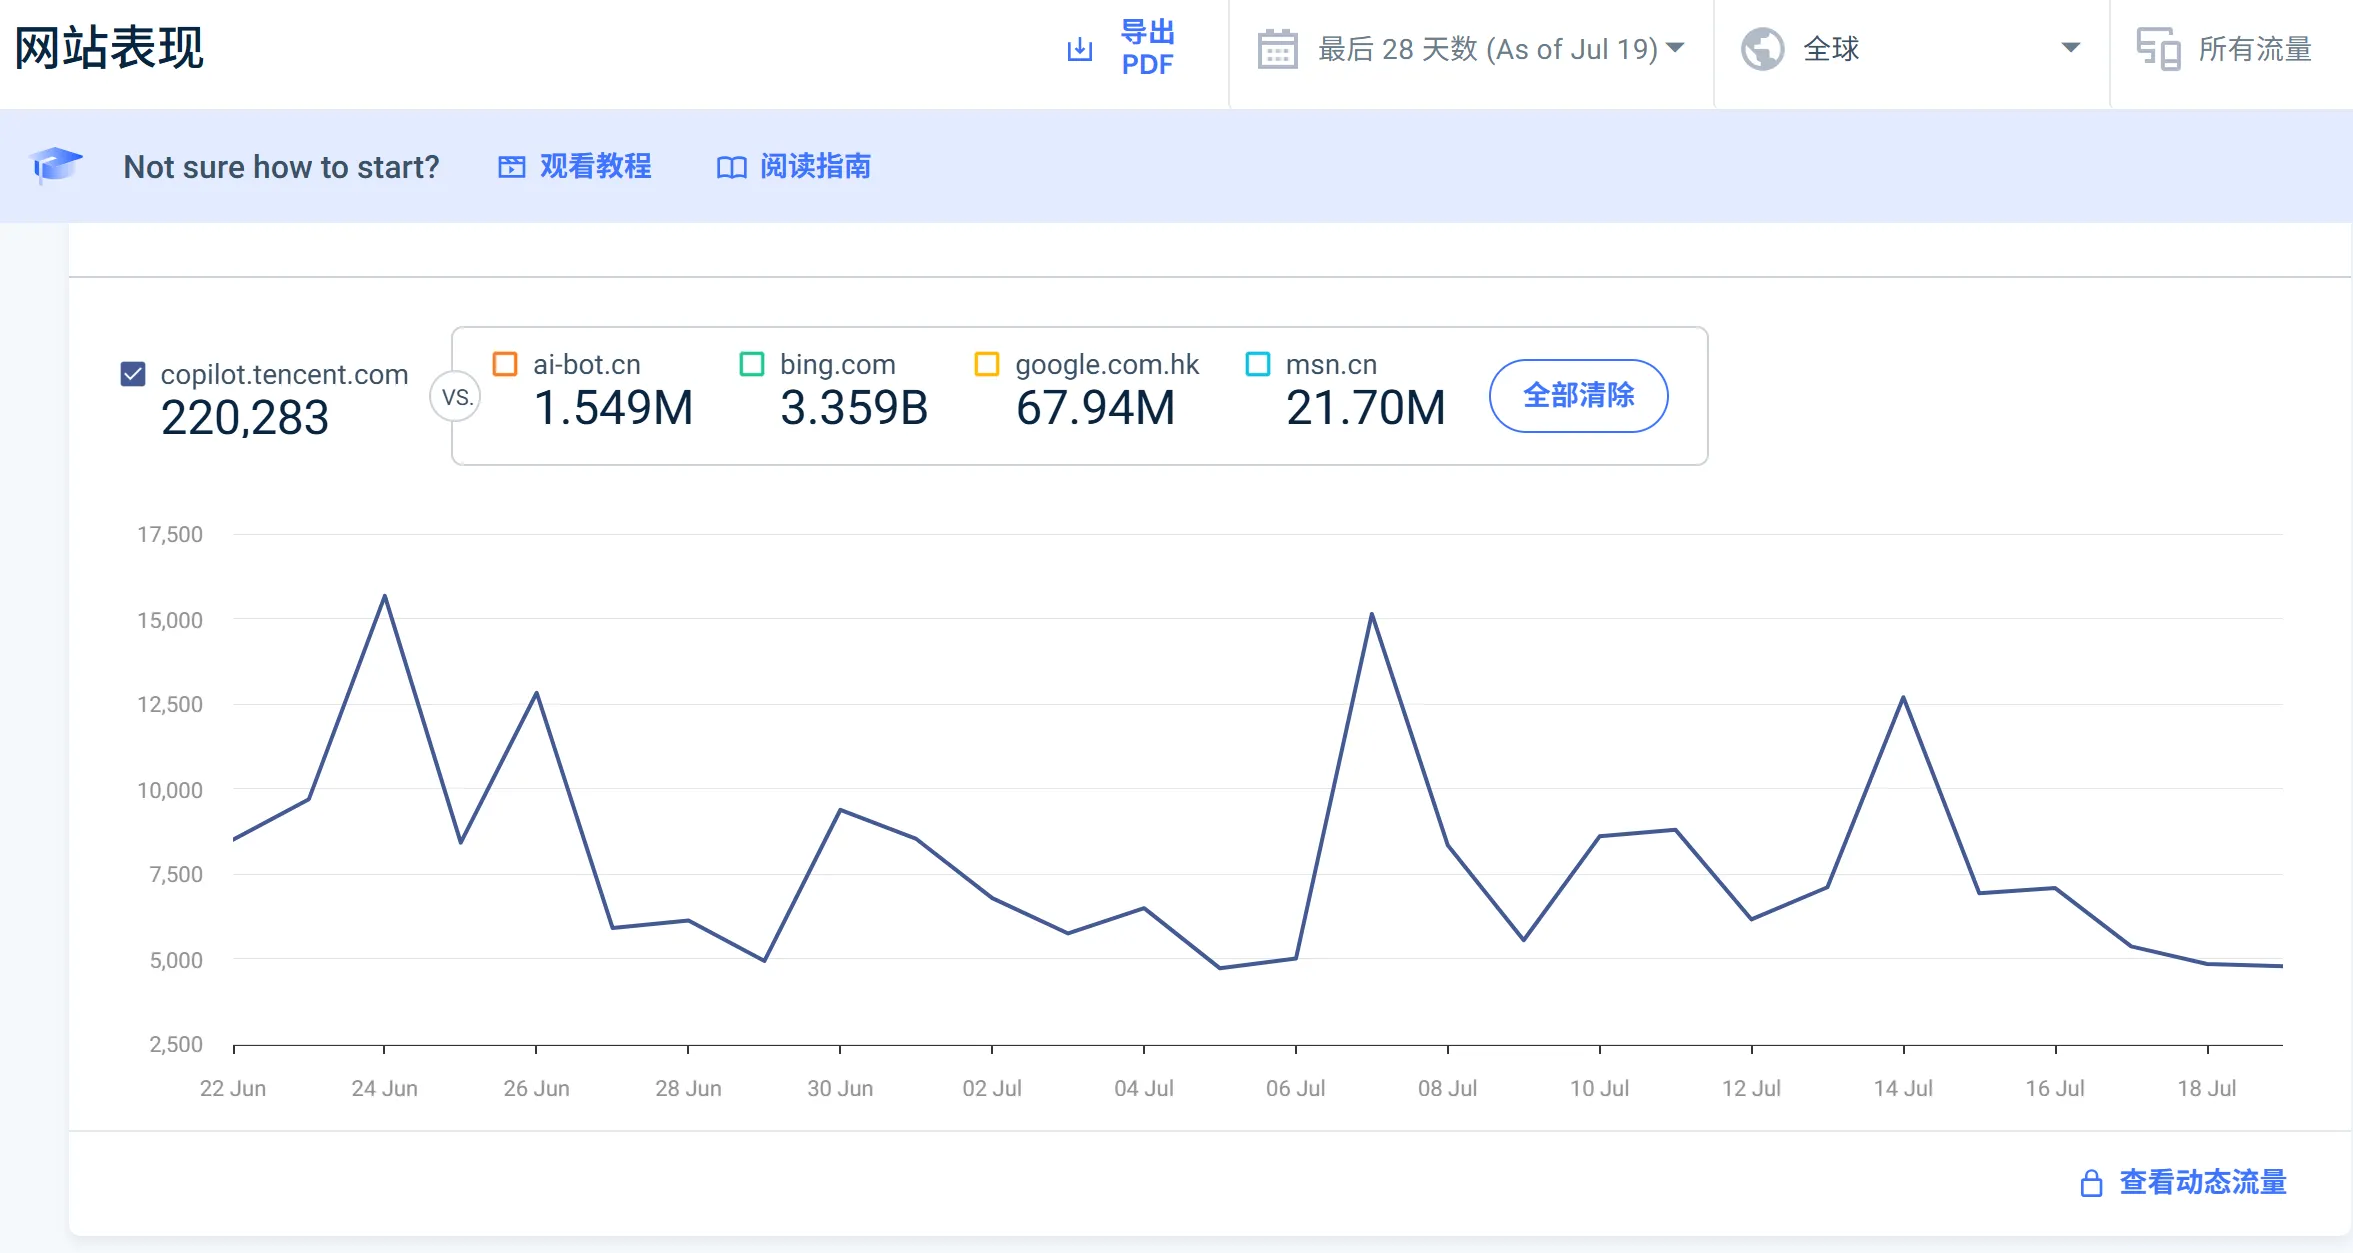Check the google.com.hk checkbox
The width and height of the screenshot is (2353, 1253).
point(986,364)
